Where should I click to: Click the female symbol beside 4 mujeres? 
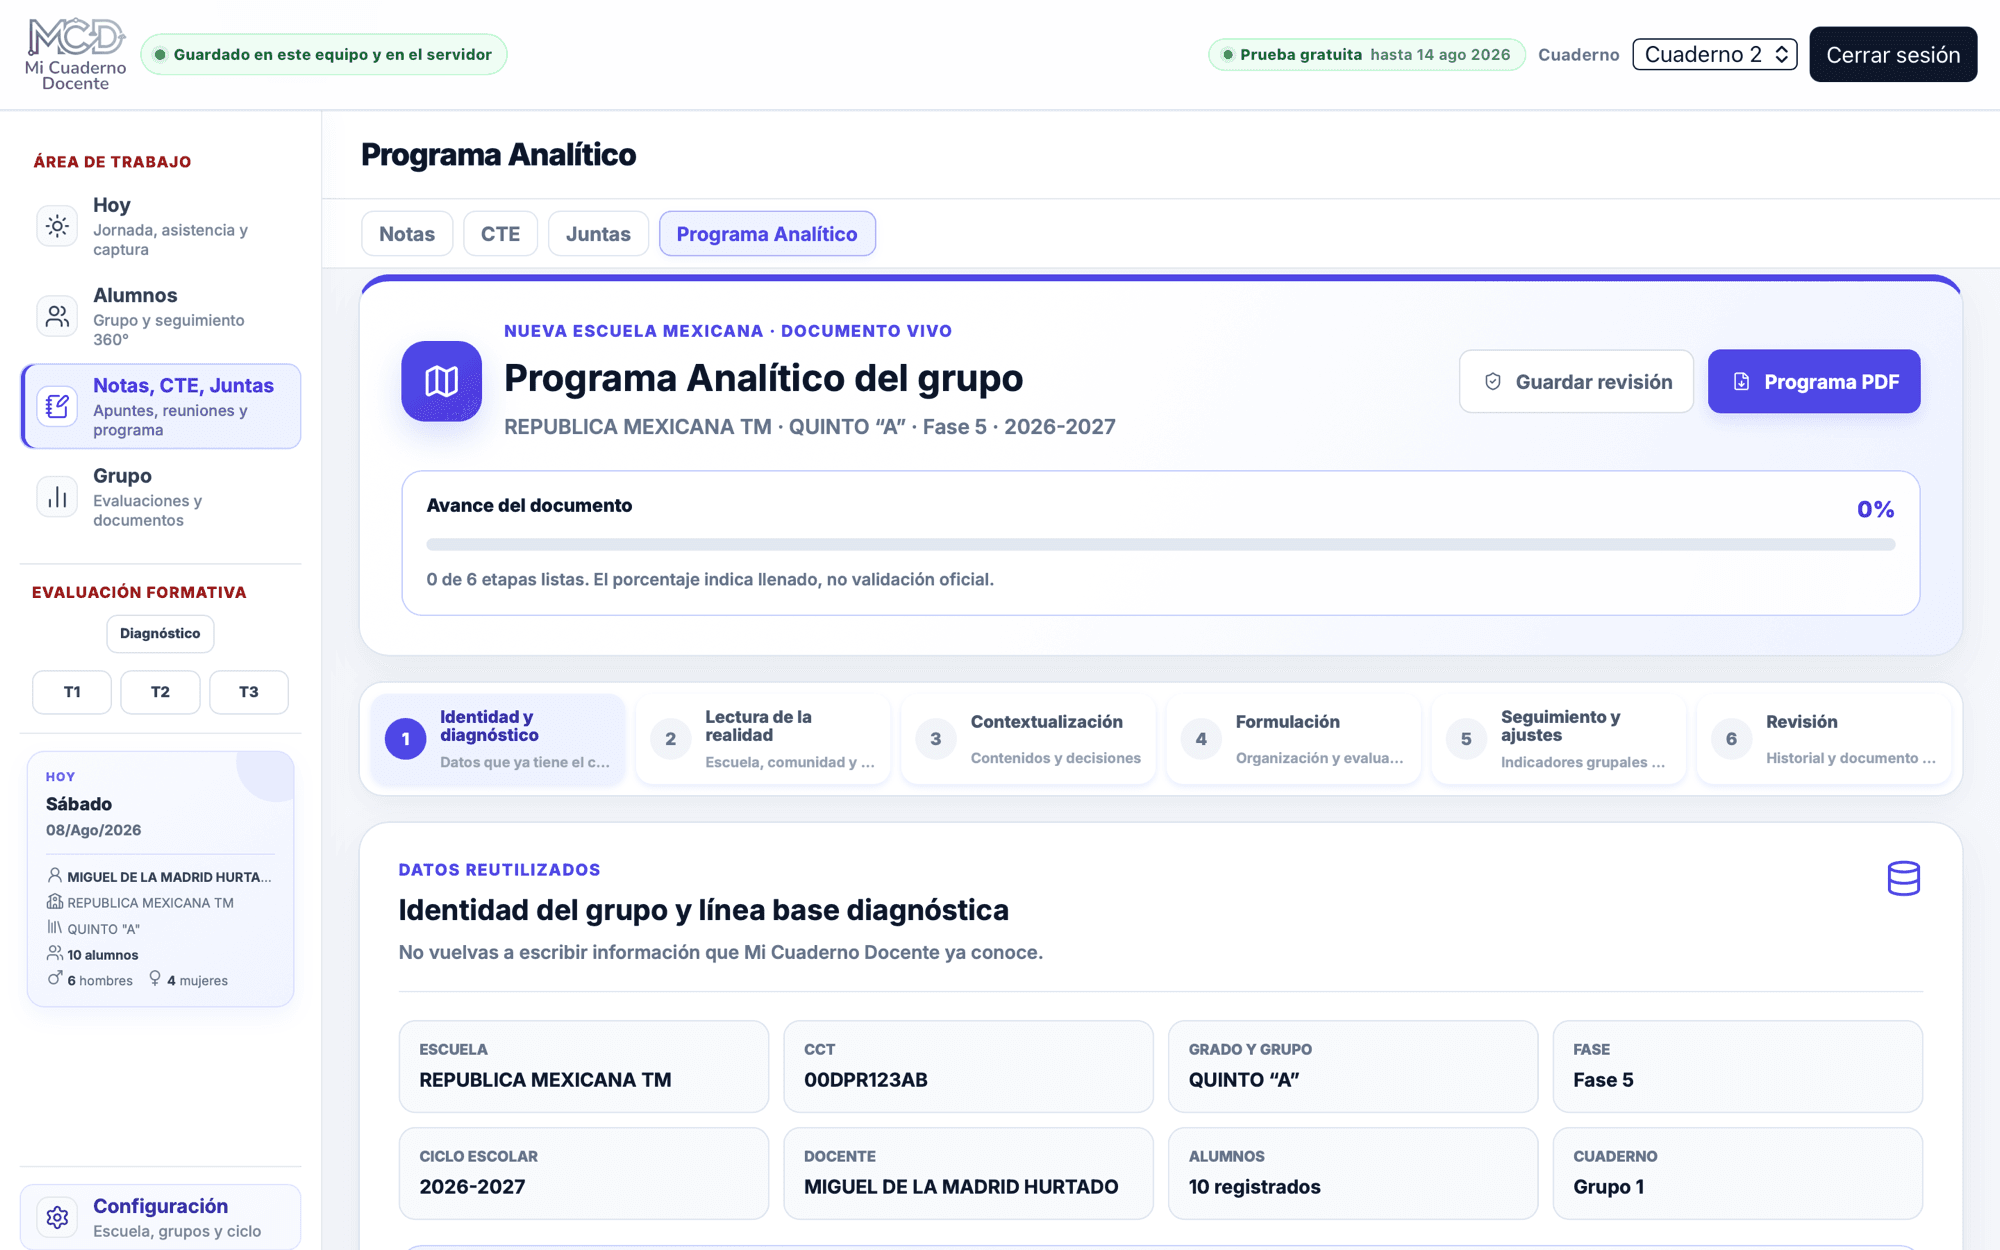155,978
